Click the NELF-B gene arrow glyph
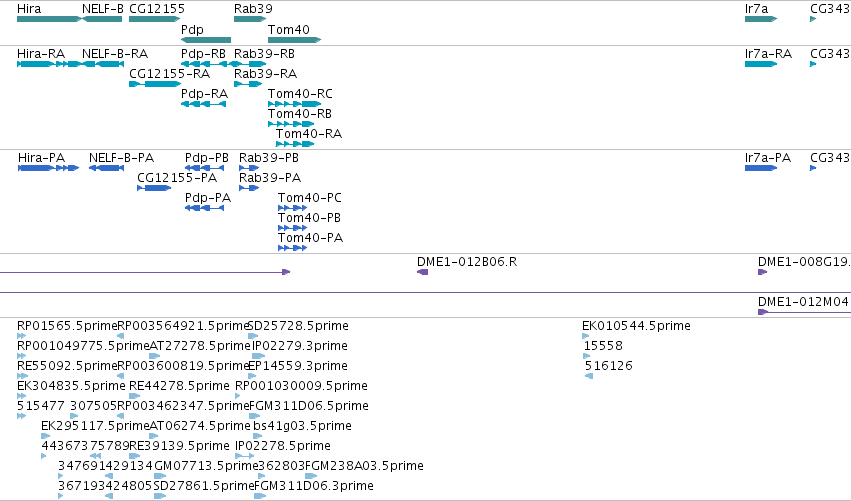The image size is (851, 501). pyautogui.click(x=101, y=19)
